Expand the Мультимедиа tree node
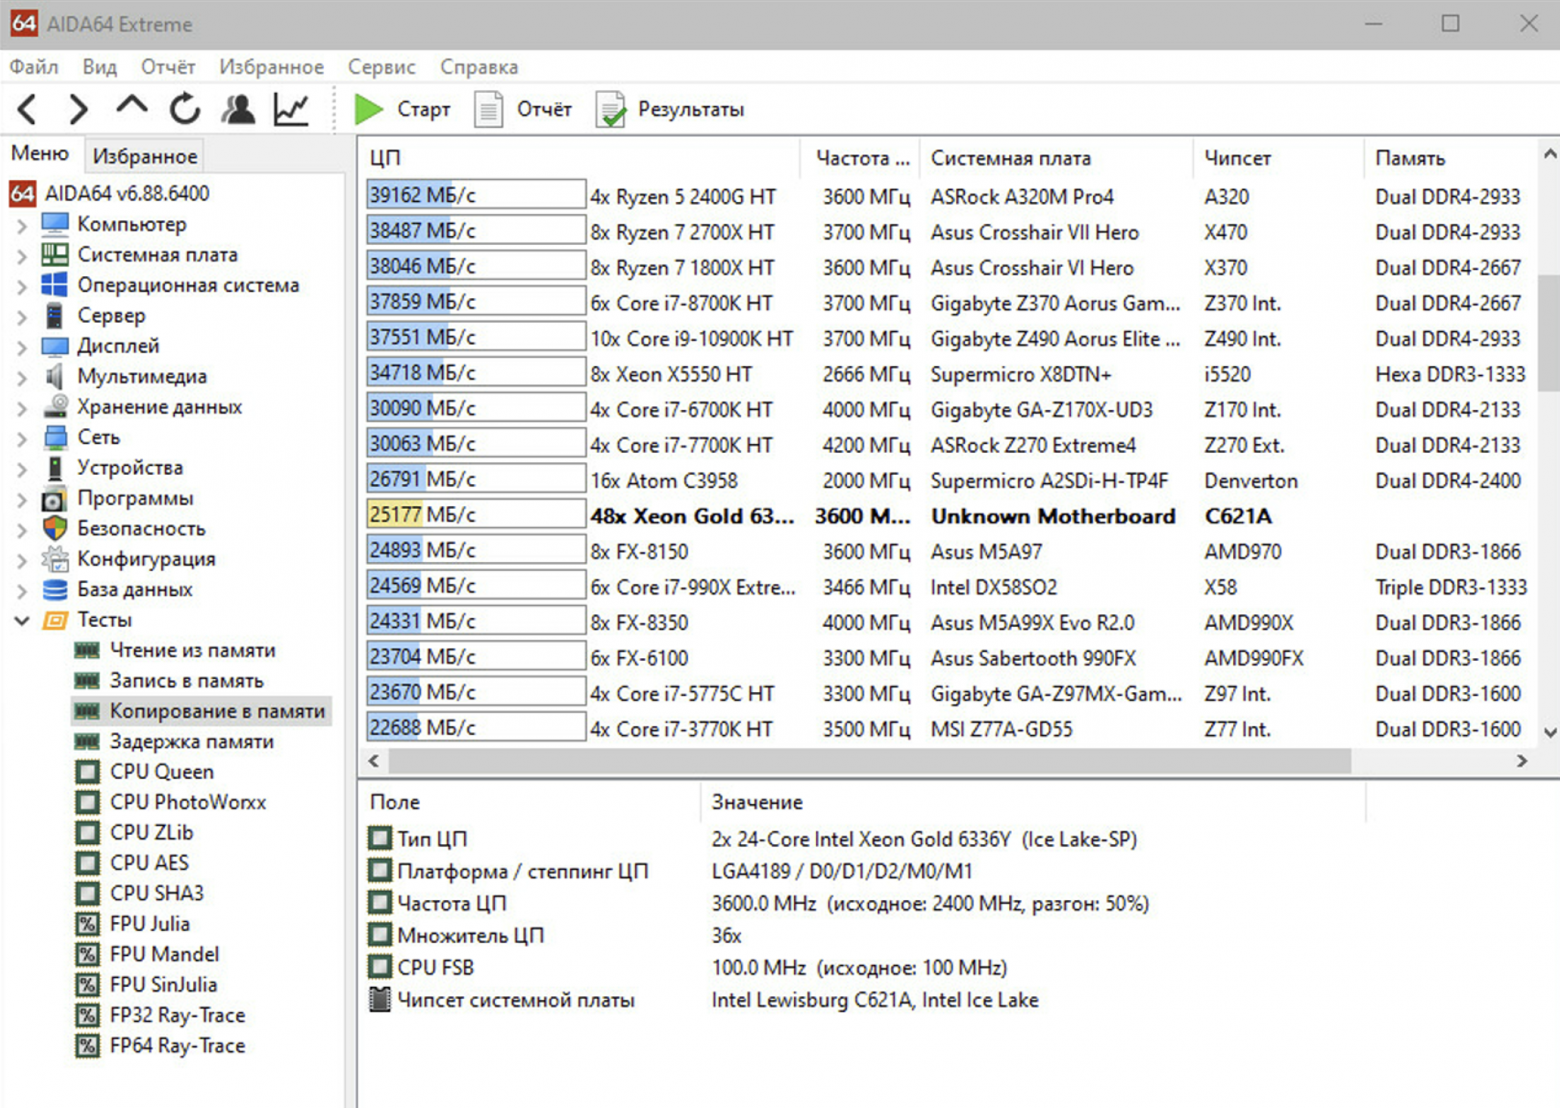Screen dimensions: 1560x1108 click(22, 377)
